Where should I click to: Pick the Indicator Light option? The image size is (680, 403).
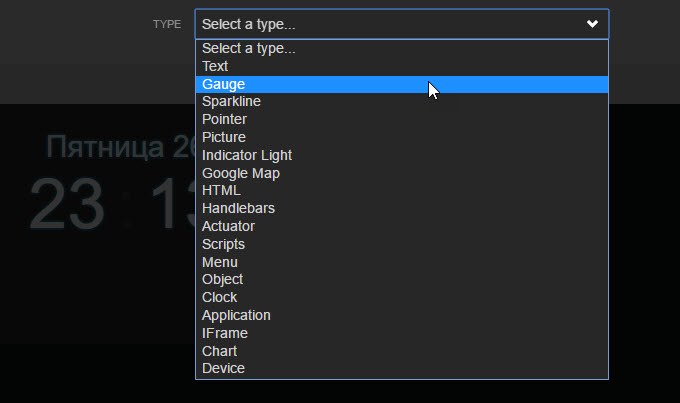tap(246, 155)
